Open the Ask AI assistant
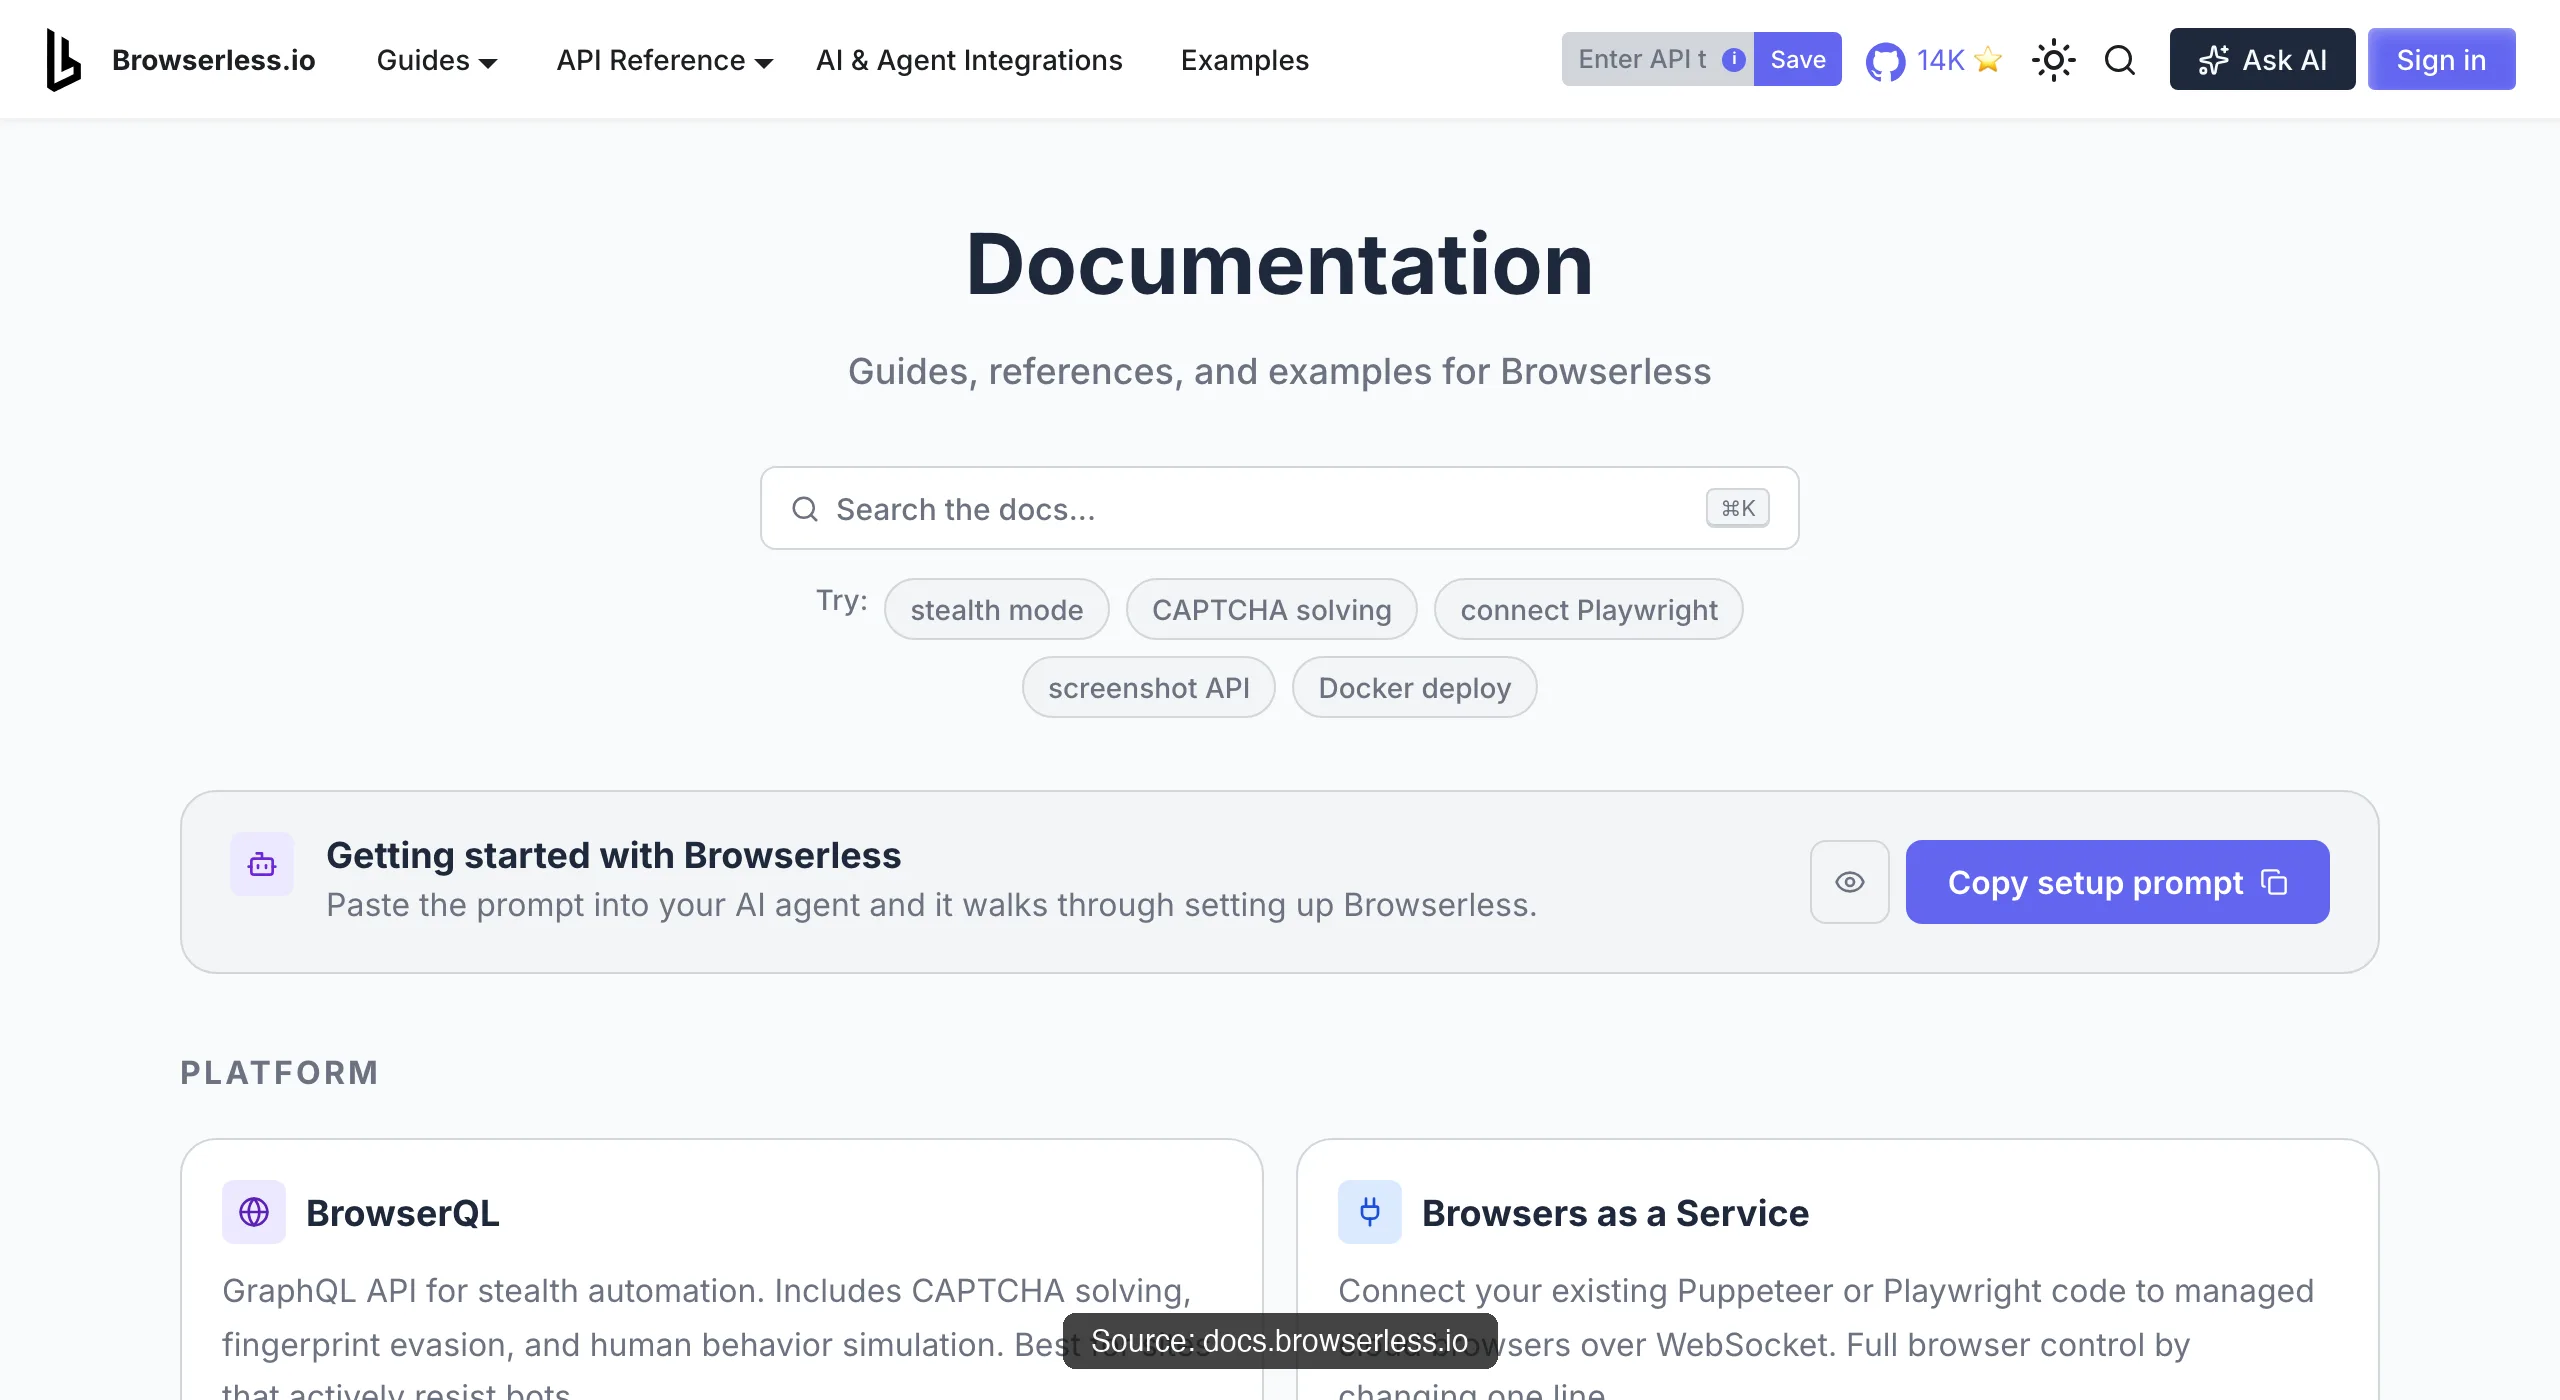This screenshot has height=1400, width=2560. 2262,59
